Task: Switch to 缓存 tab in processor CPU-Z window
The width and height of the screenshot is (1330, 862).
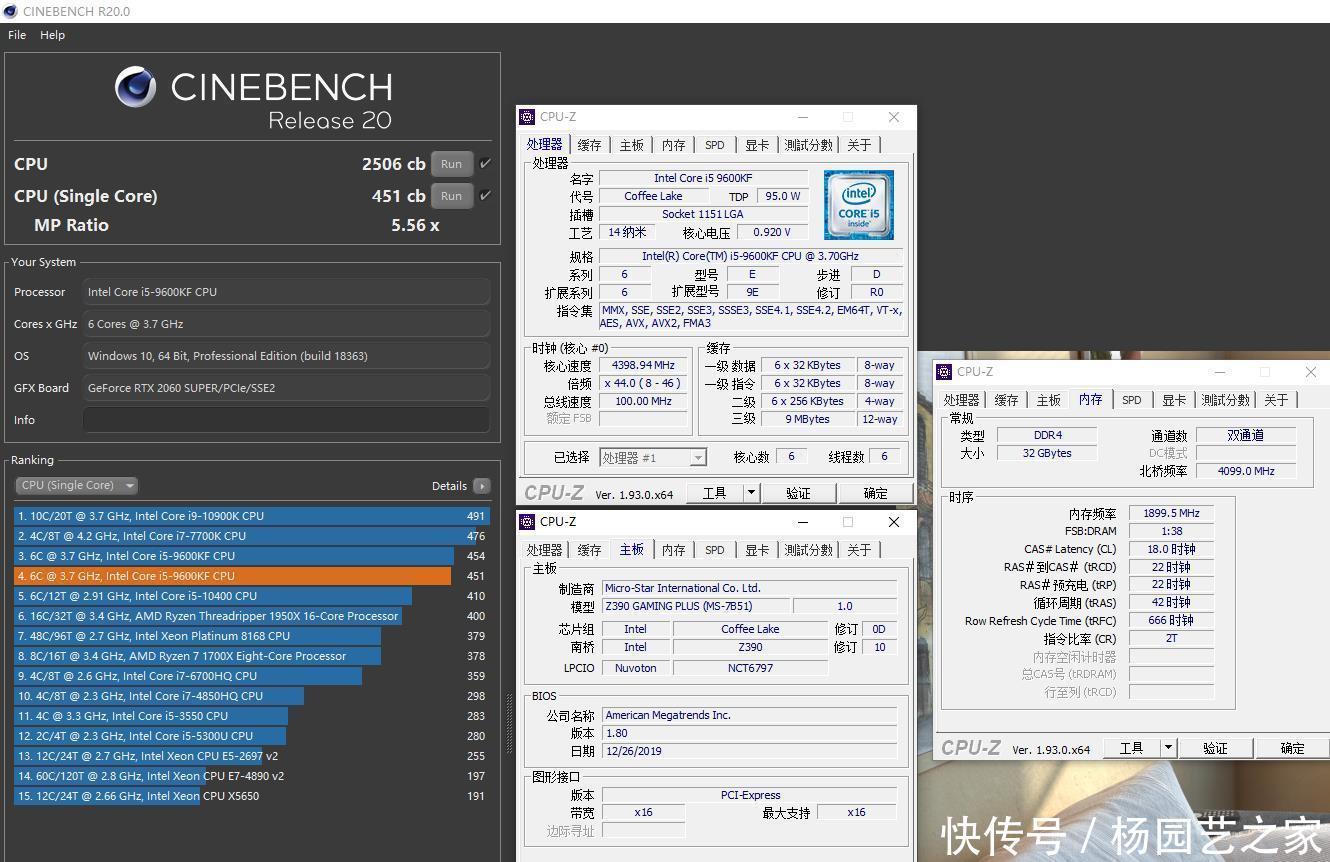Action: point(589,145)
